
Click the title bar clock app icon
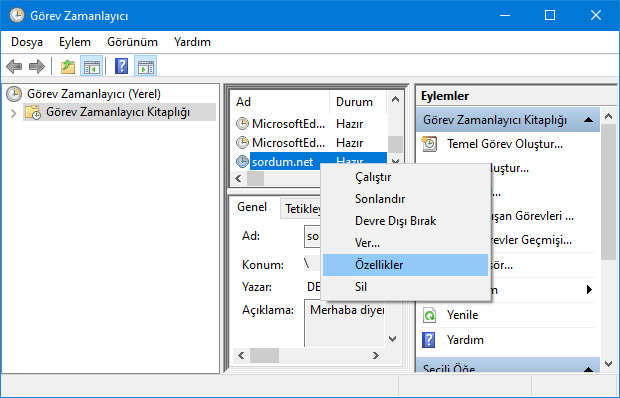pos(17,15)
